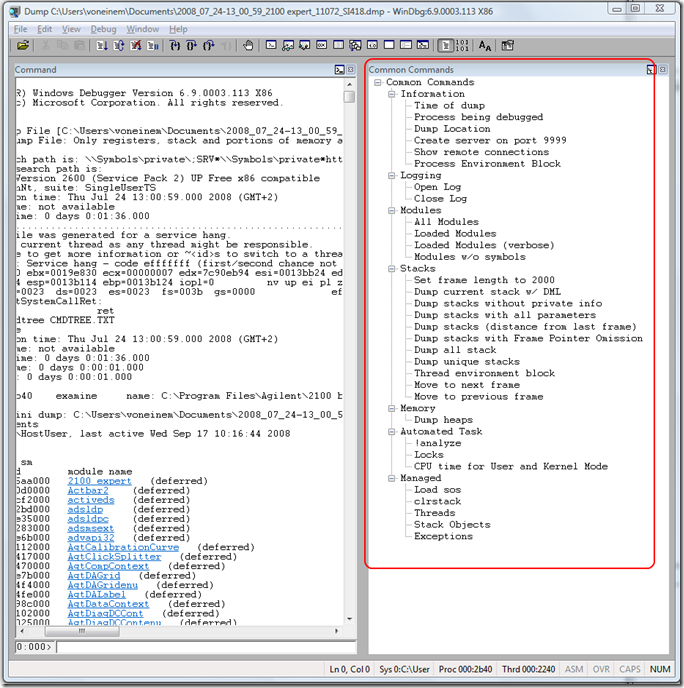
Task: Collapse the Logging tree node
Action: (x=391, y=176)
